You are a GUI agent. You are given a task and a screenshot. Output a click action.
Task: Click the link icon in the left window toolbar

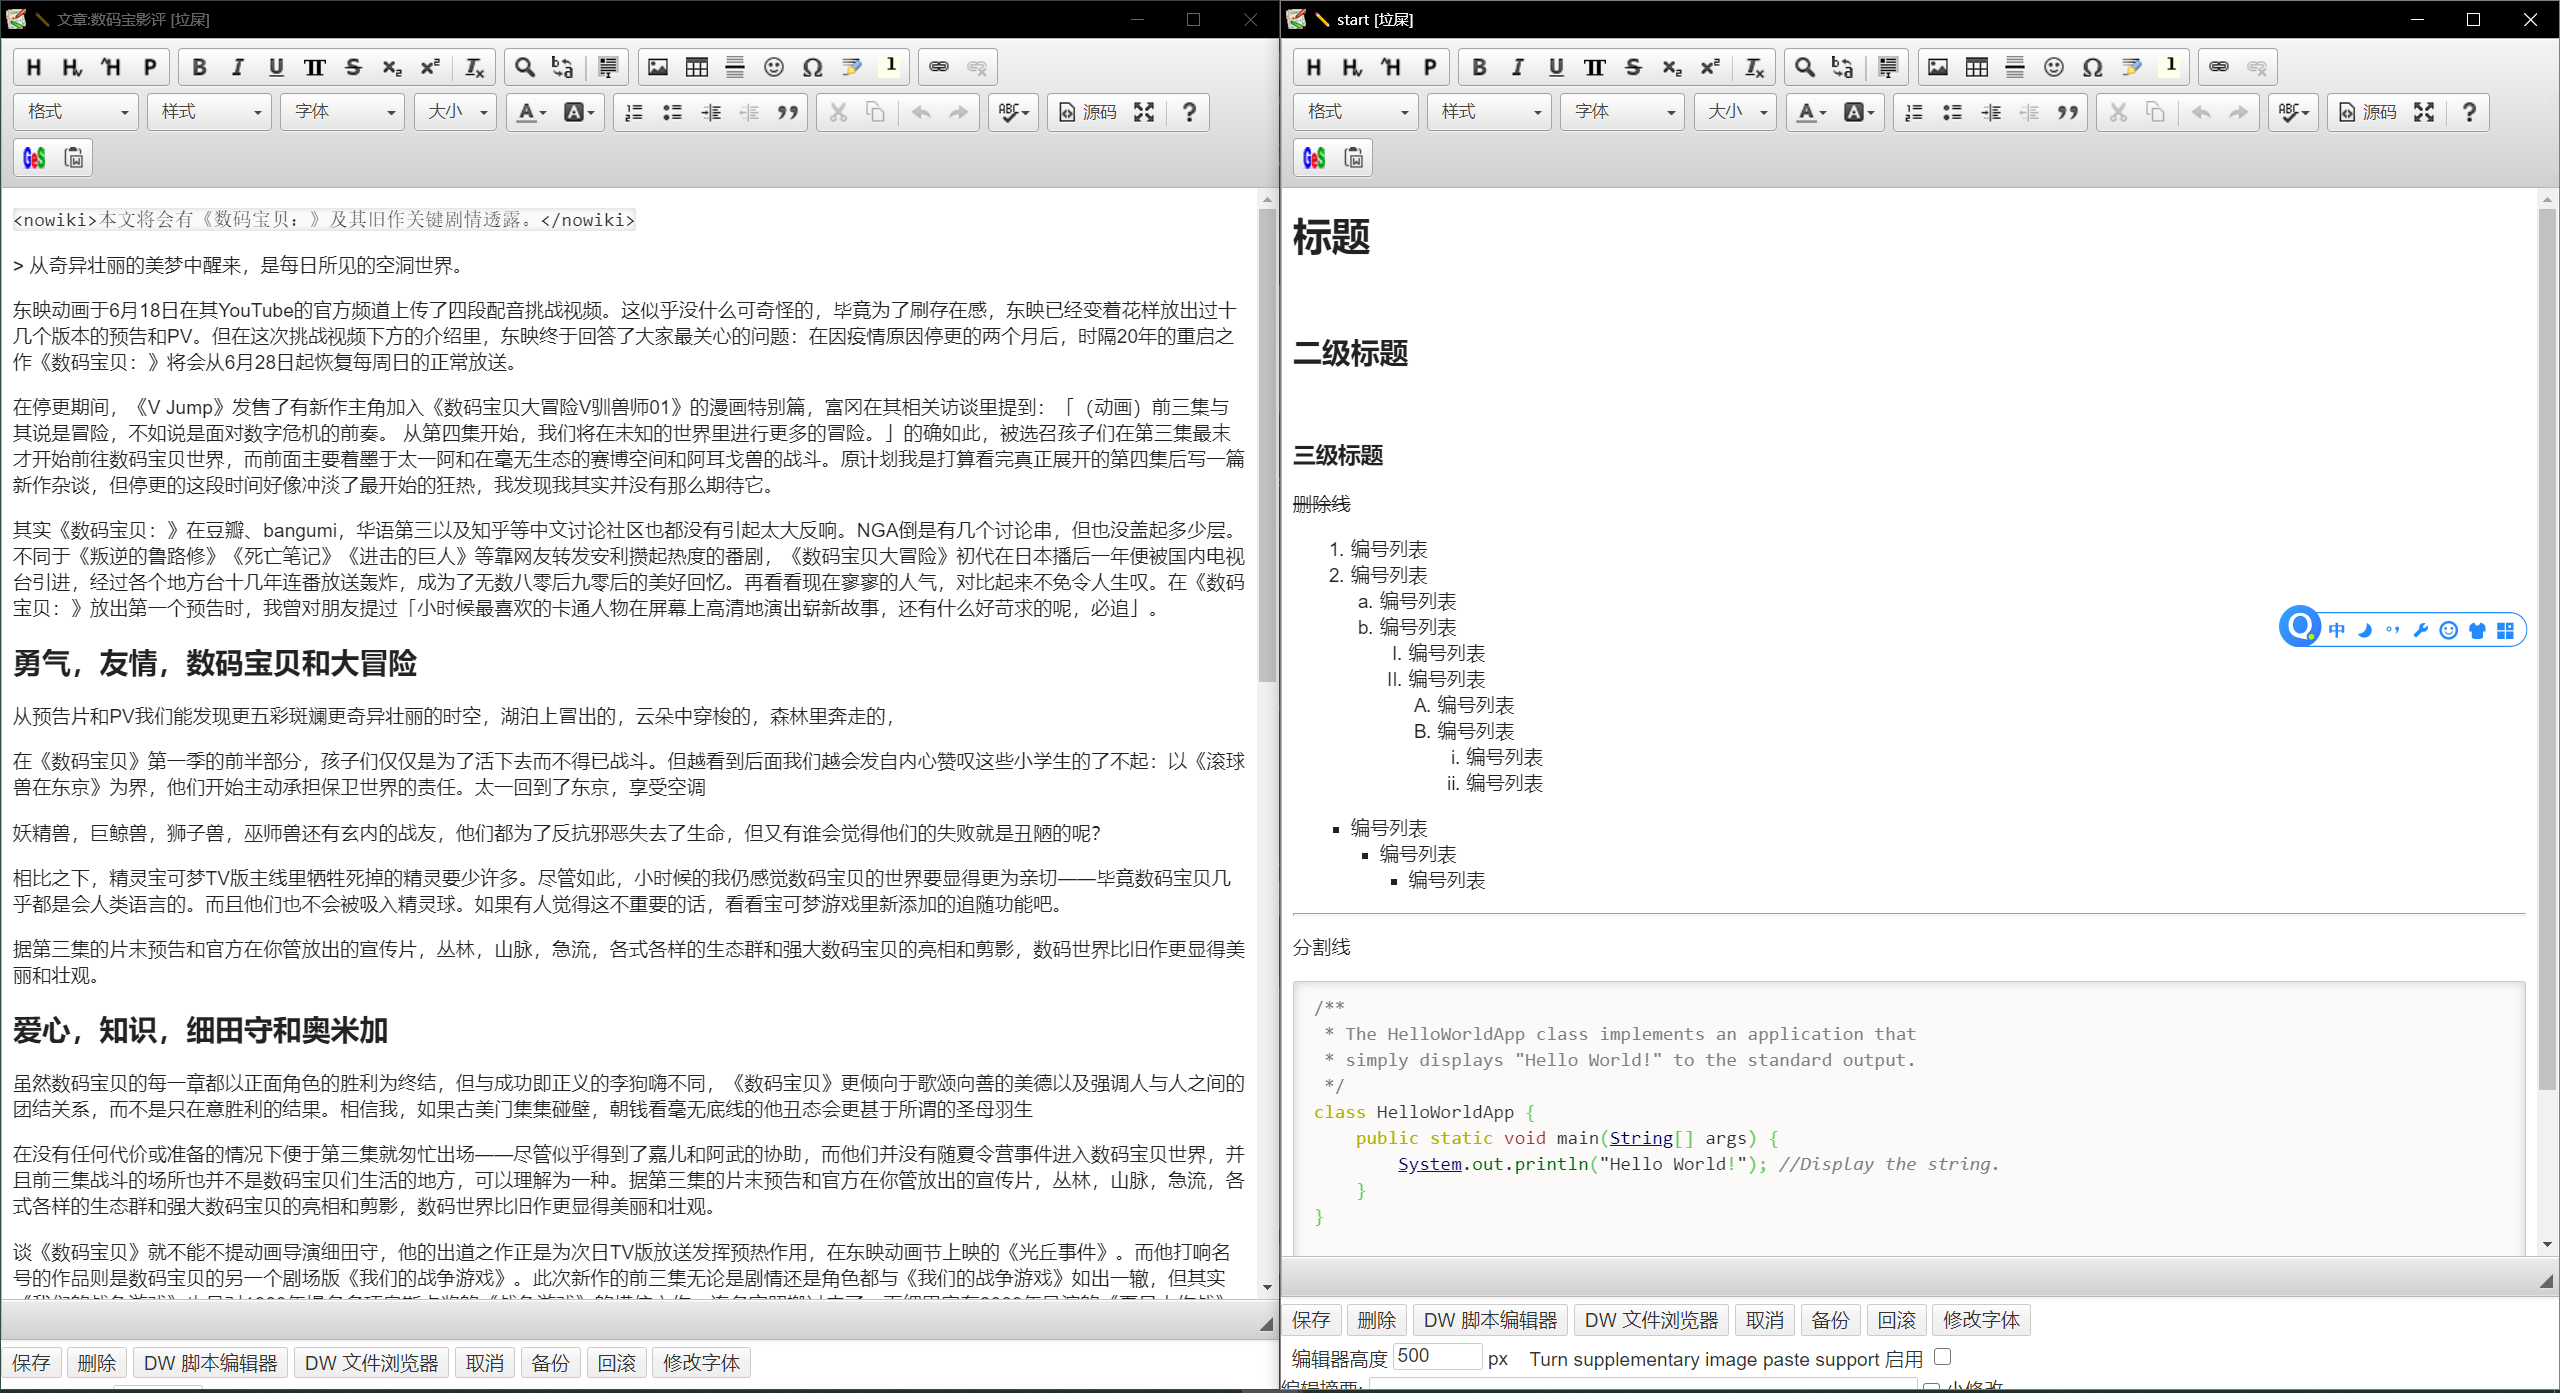pyautogui.click(x=938, y=67)
